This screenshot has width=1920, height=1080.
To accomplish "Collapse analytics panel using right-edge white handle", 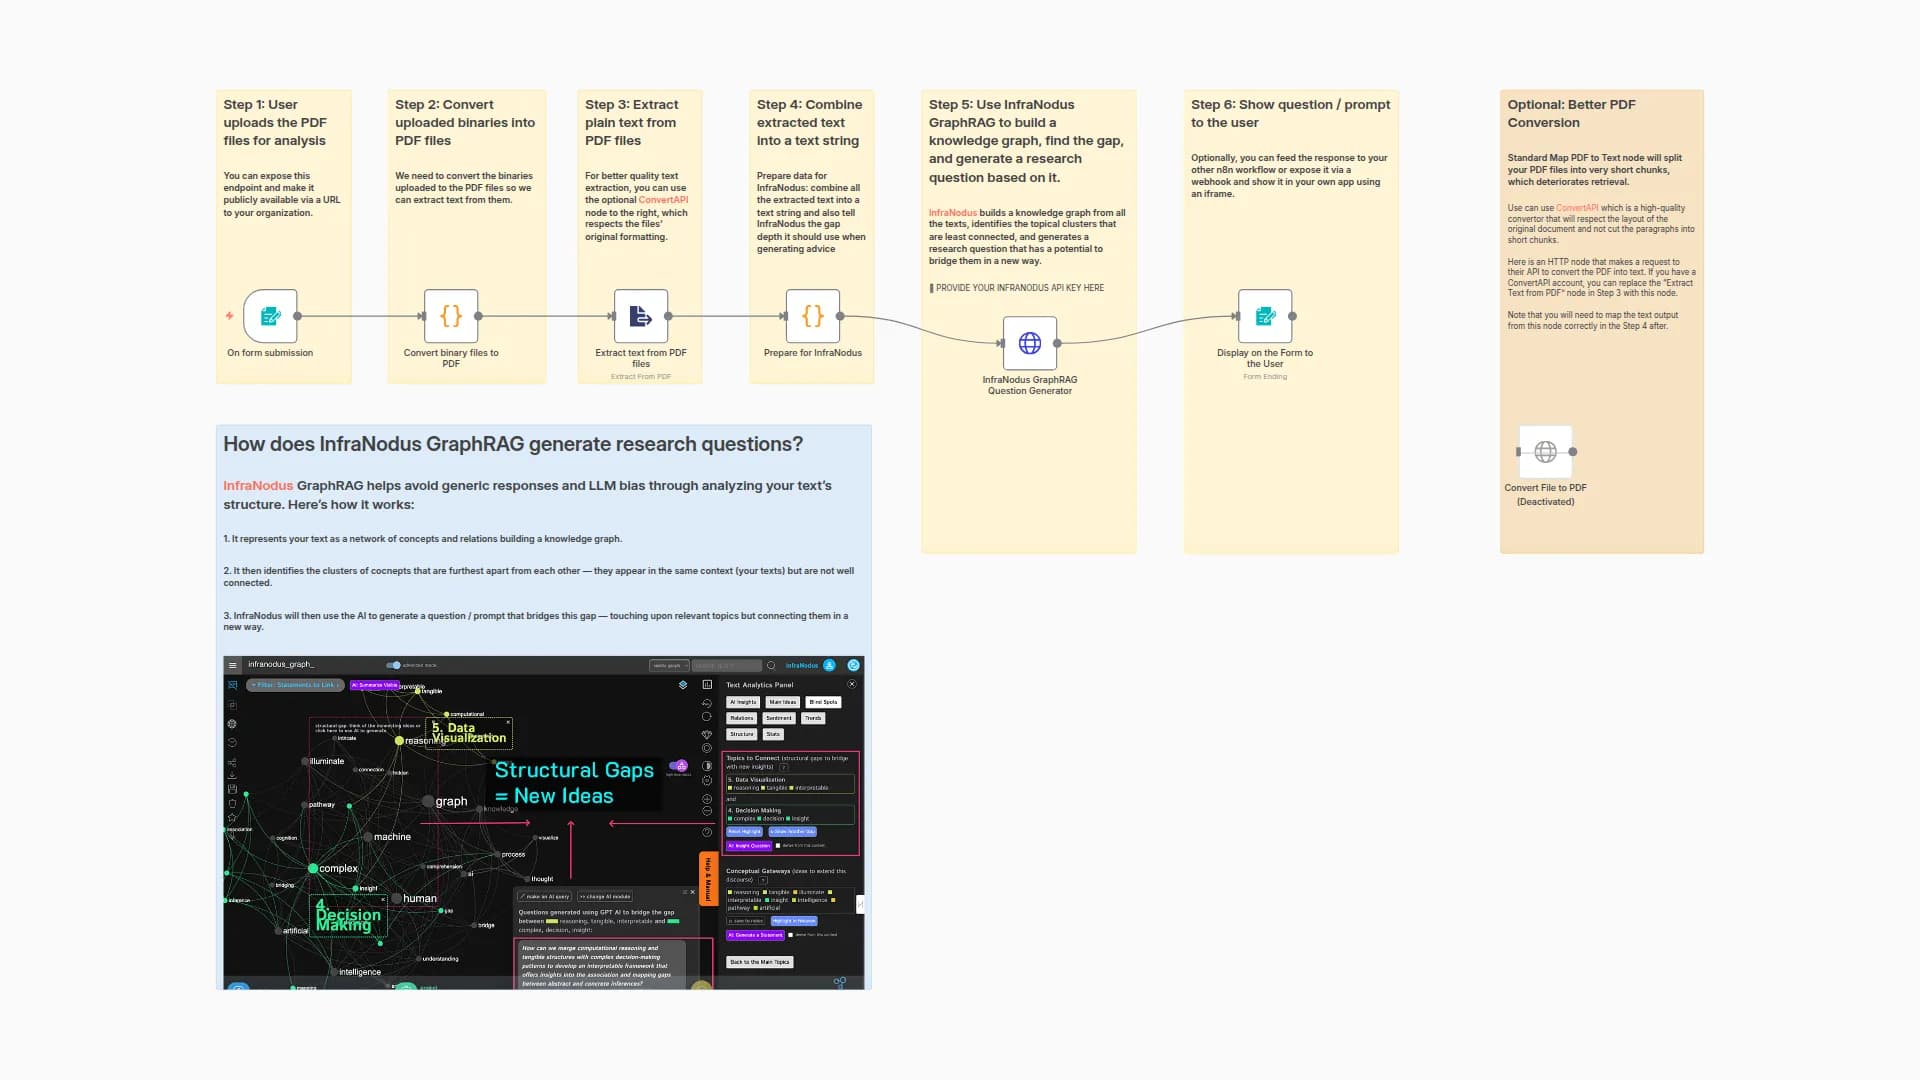I will (860, 904).
